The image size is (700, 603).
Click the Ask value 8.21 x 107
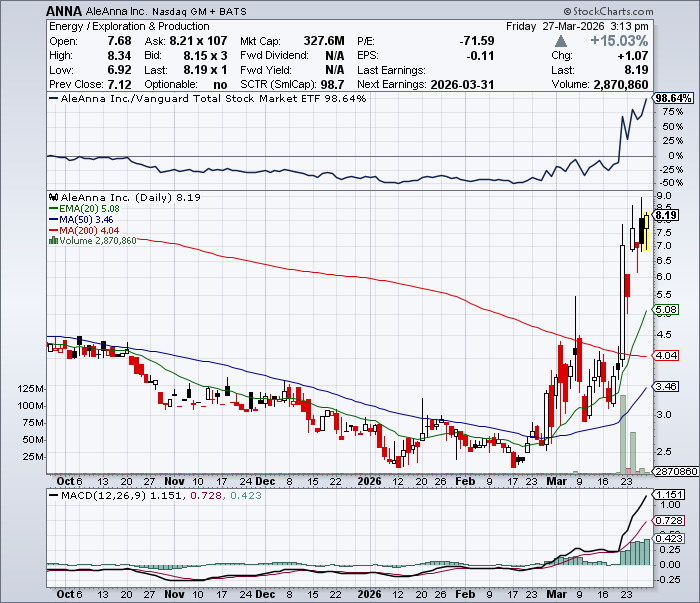point(198,41)
